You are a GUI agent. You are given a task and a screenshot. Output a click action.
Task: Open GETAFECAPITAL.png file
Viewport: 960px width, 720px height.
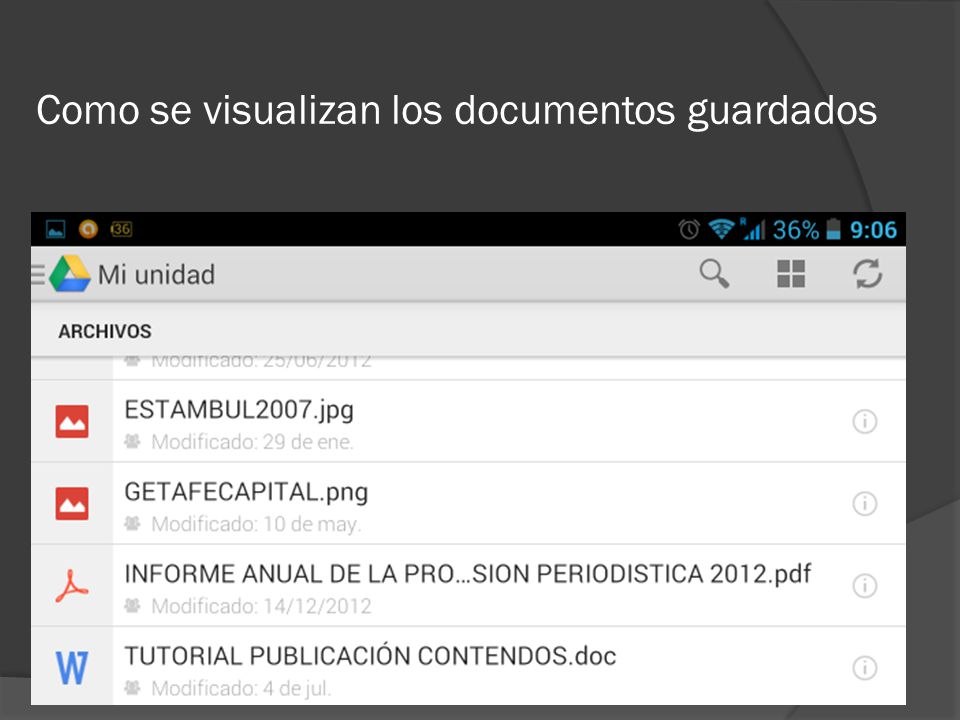tap(468, 503)
